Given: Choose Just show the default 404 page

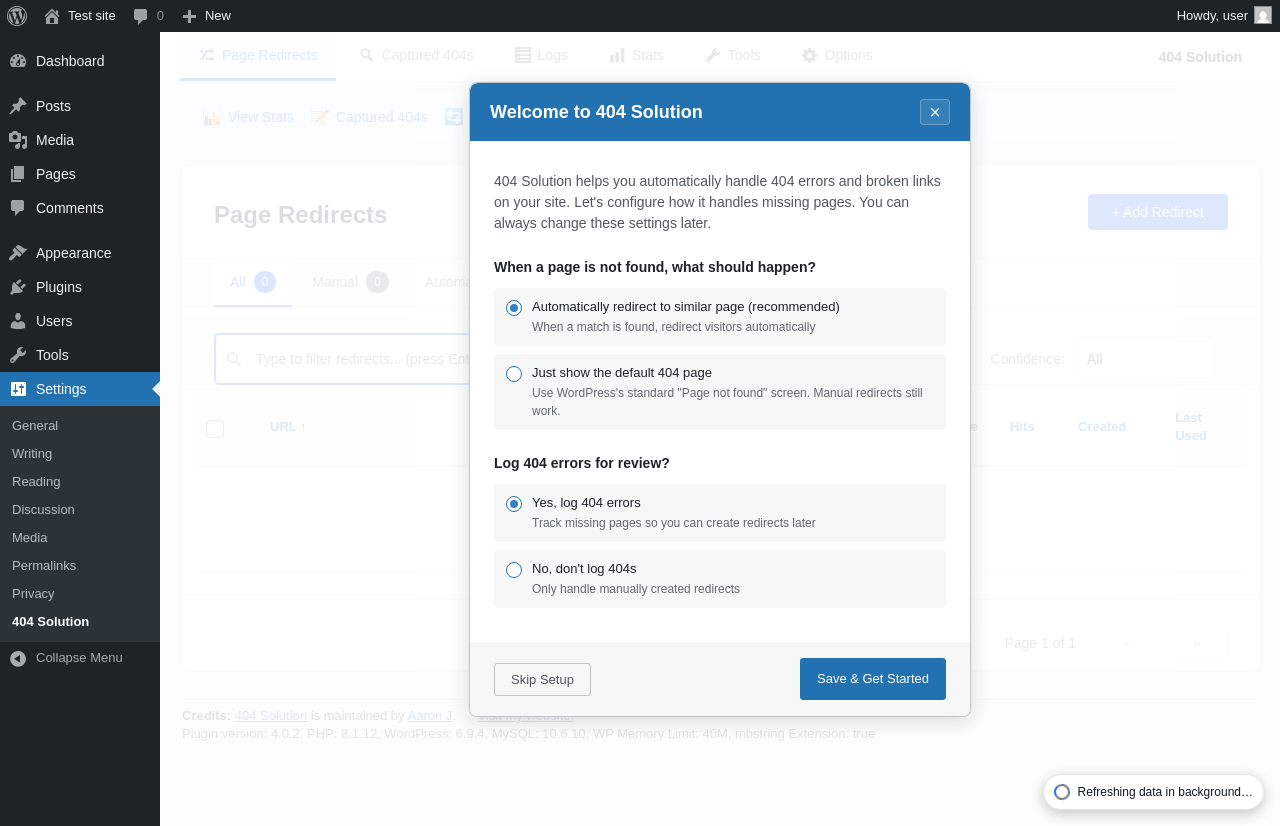Looking at the screenshot, I should 514,374.
